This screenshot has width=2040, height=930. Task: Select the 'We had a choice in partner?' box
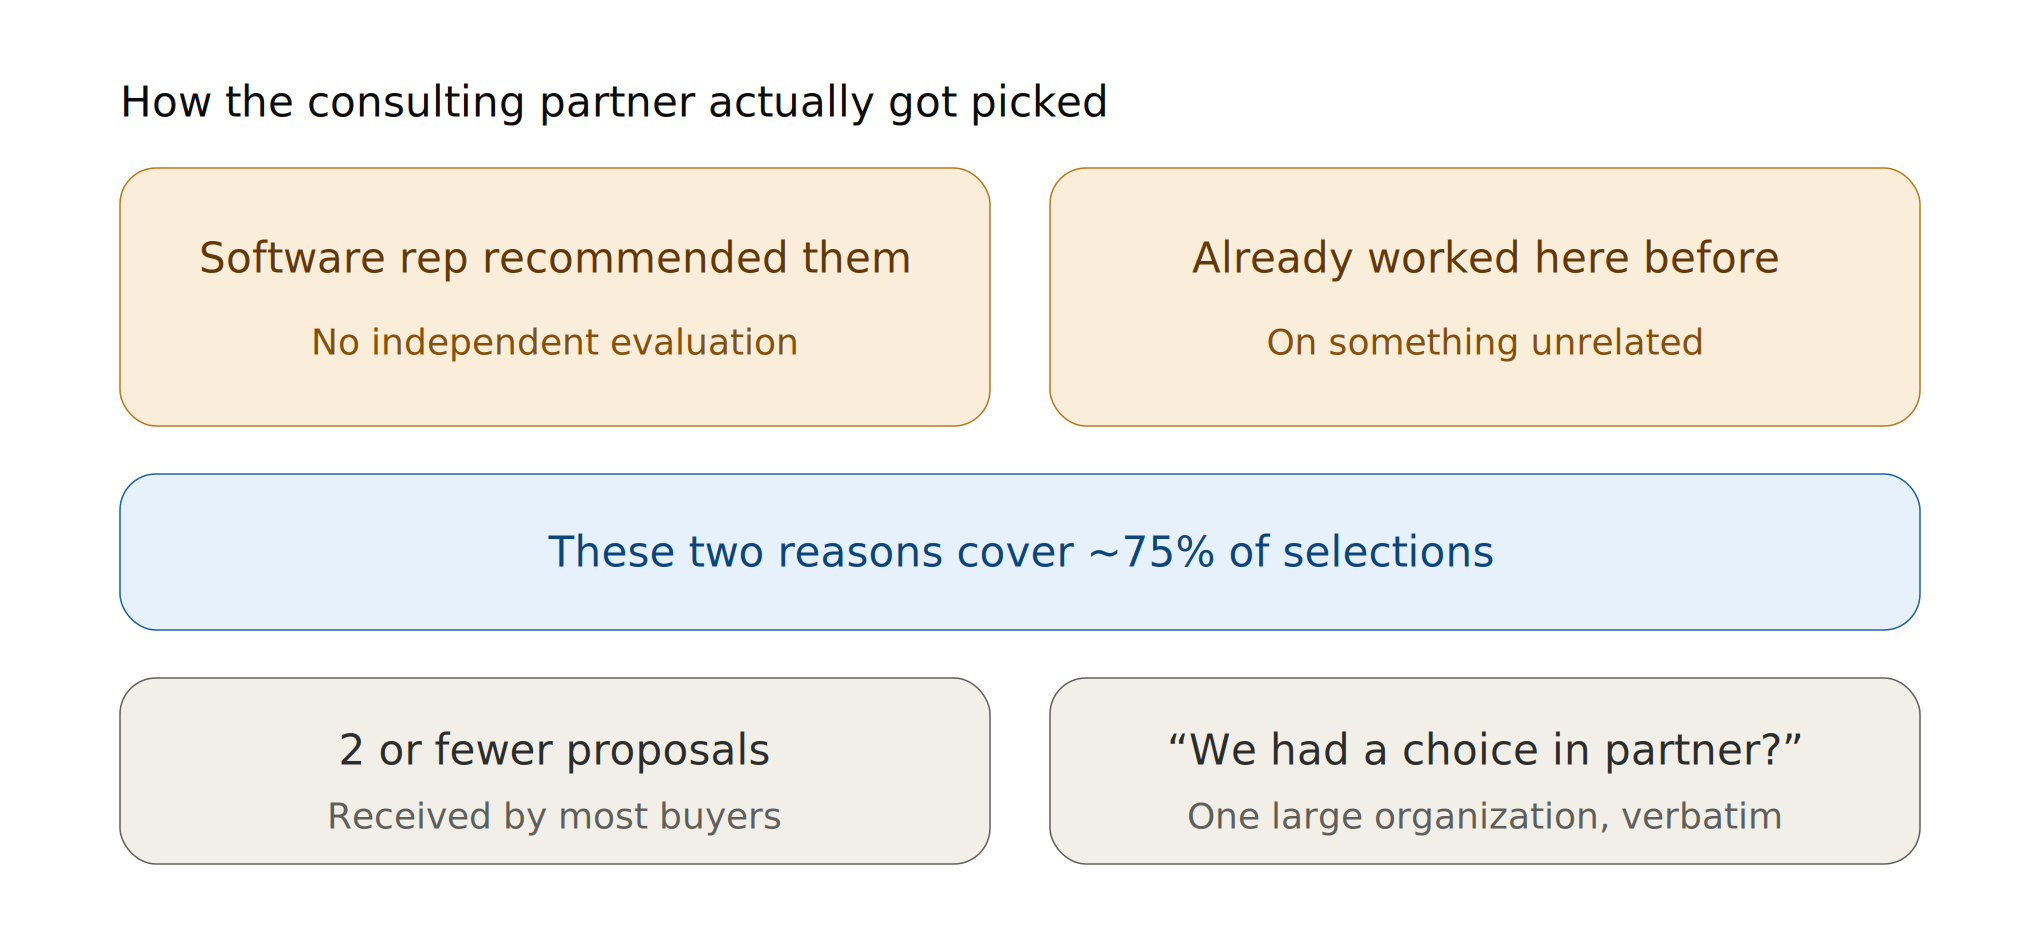(x=1485, y=771)
